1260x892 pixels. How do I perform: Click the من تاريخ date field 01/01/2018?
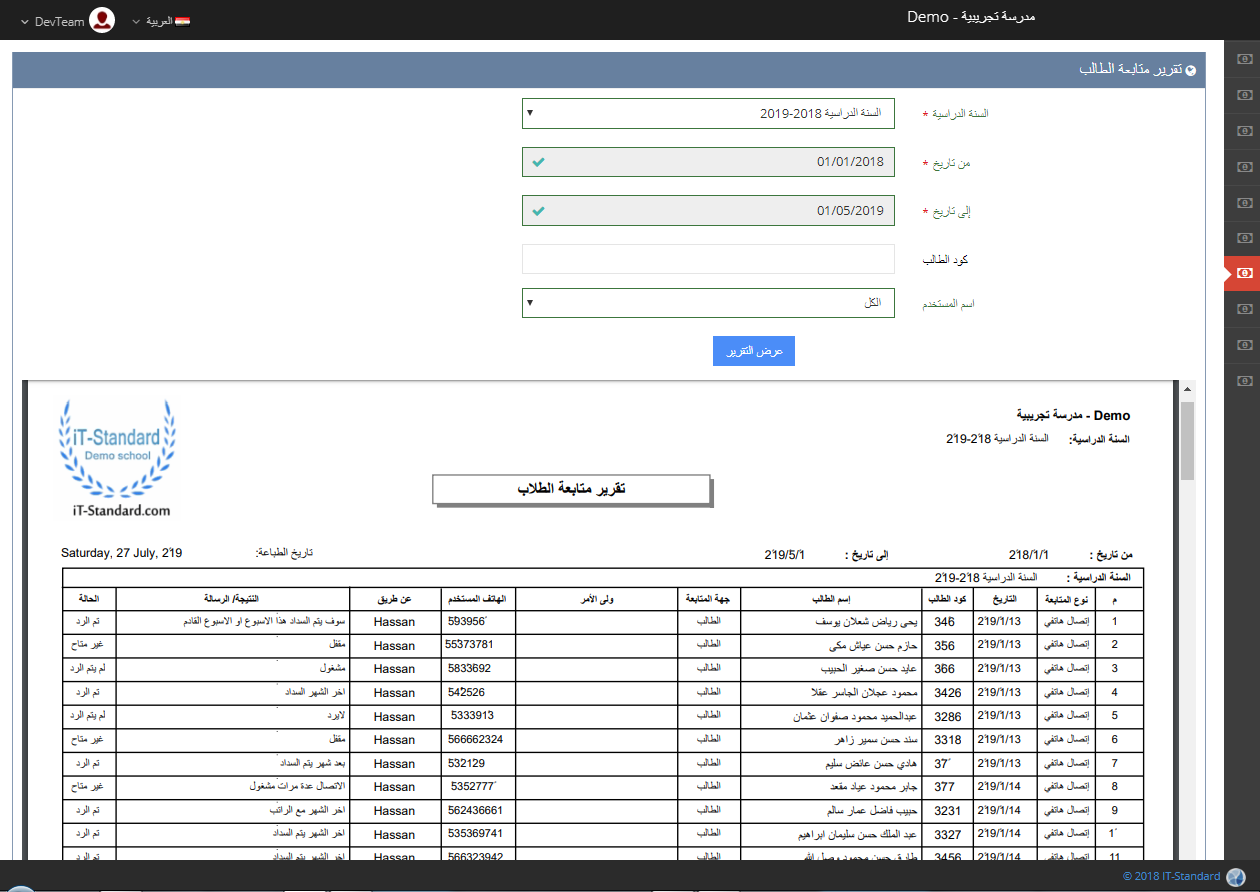[x=708, y=162]
